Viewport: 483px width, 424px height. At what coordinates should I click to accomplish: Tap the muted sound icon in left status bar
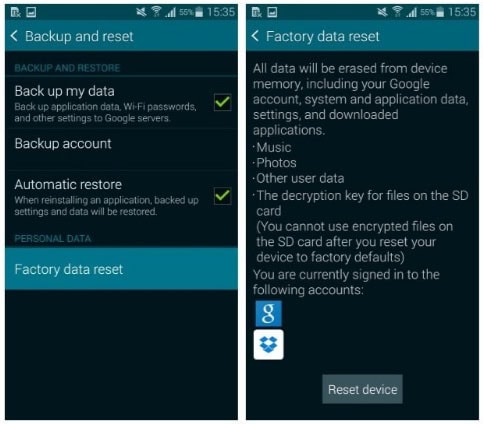pyautogui.click(x=141, y=12)
